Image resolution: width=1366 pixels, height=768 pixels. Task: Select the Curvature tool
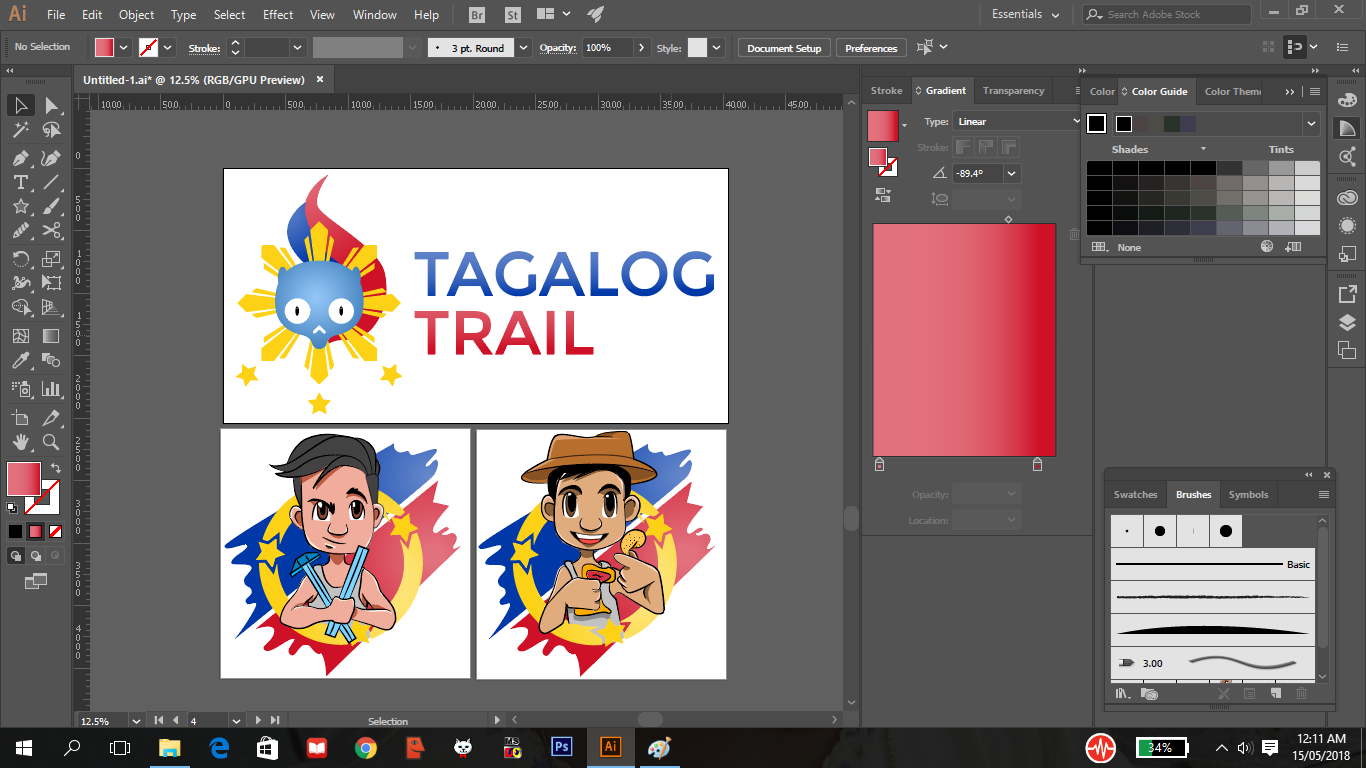point(51,157)
